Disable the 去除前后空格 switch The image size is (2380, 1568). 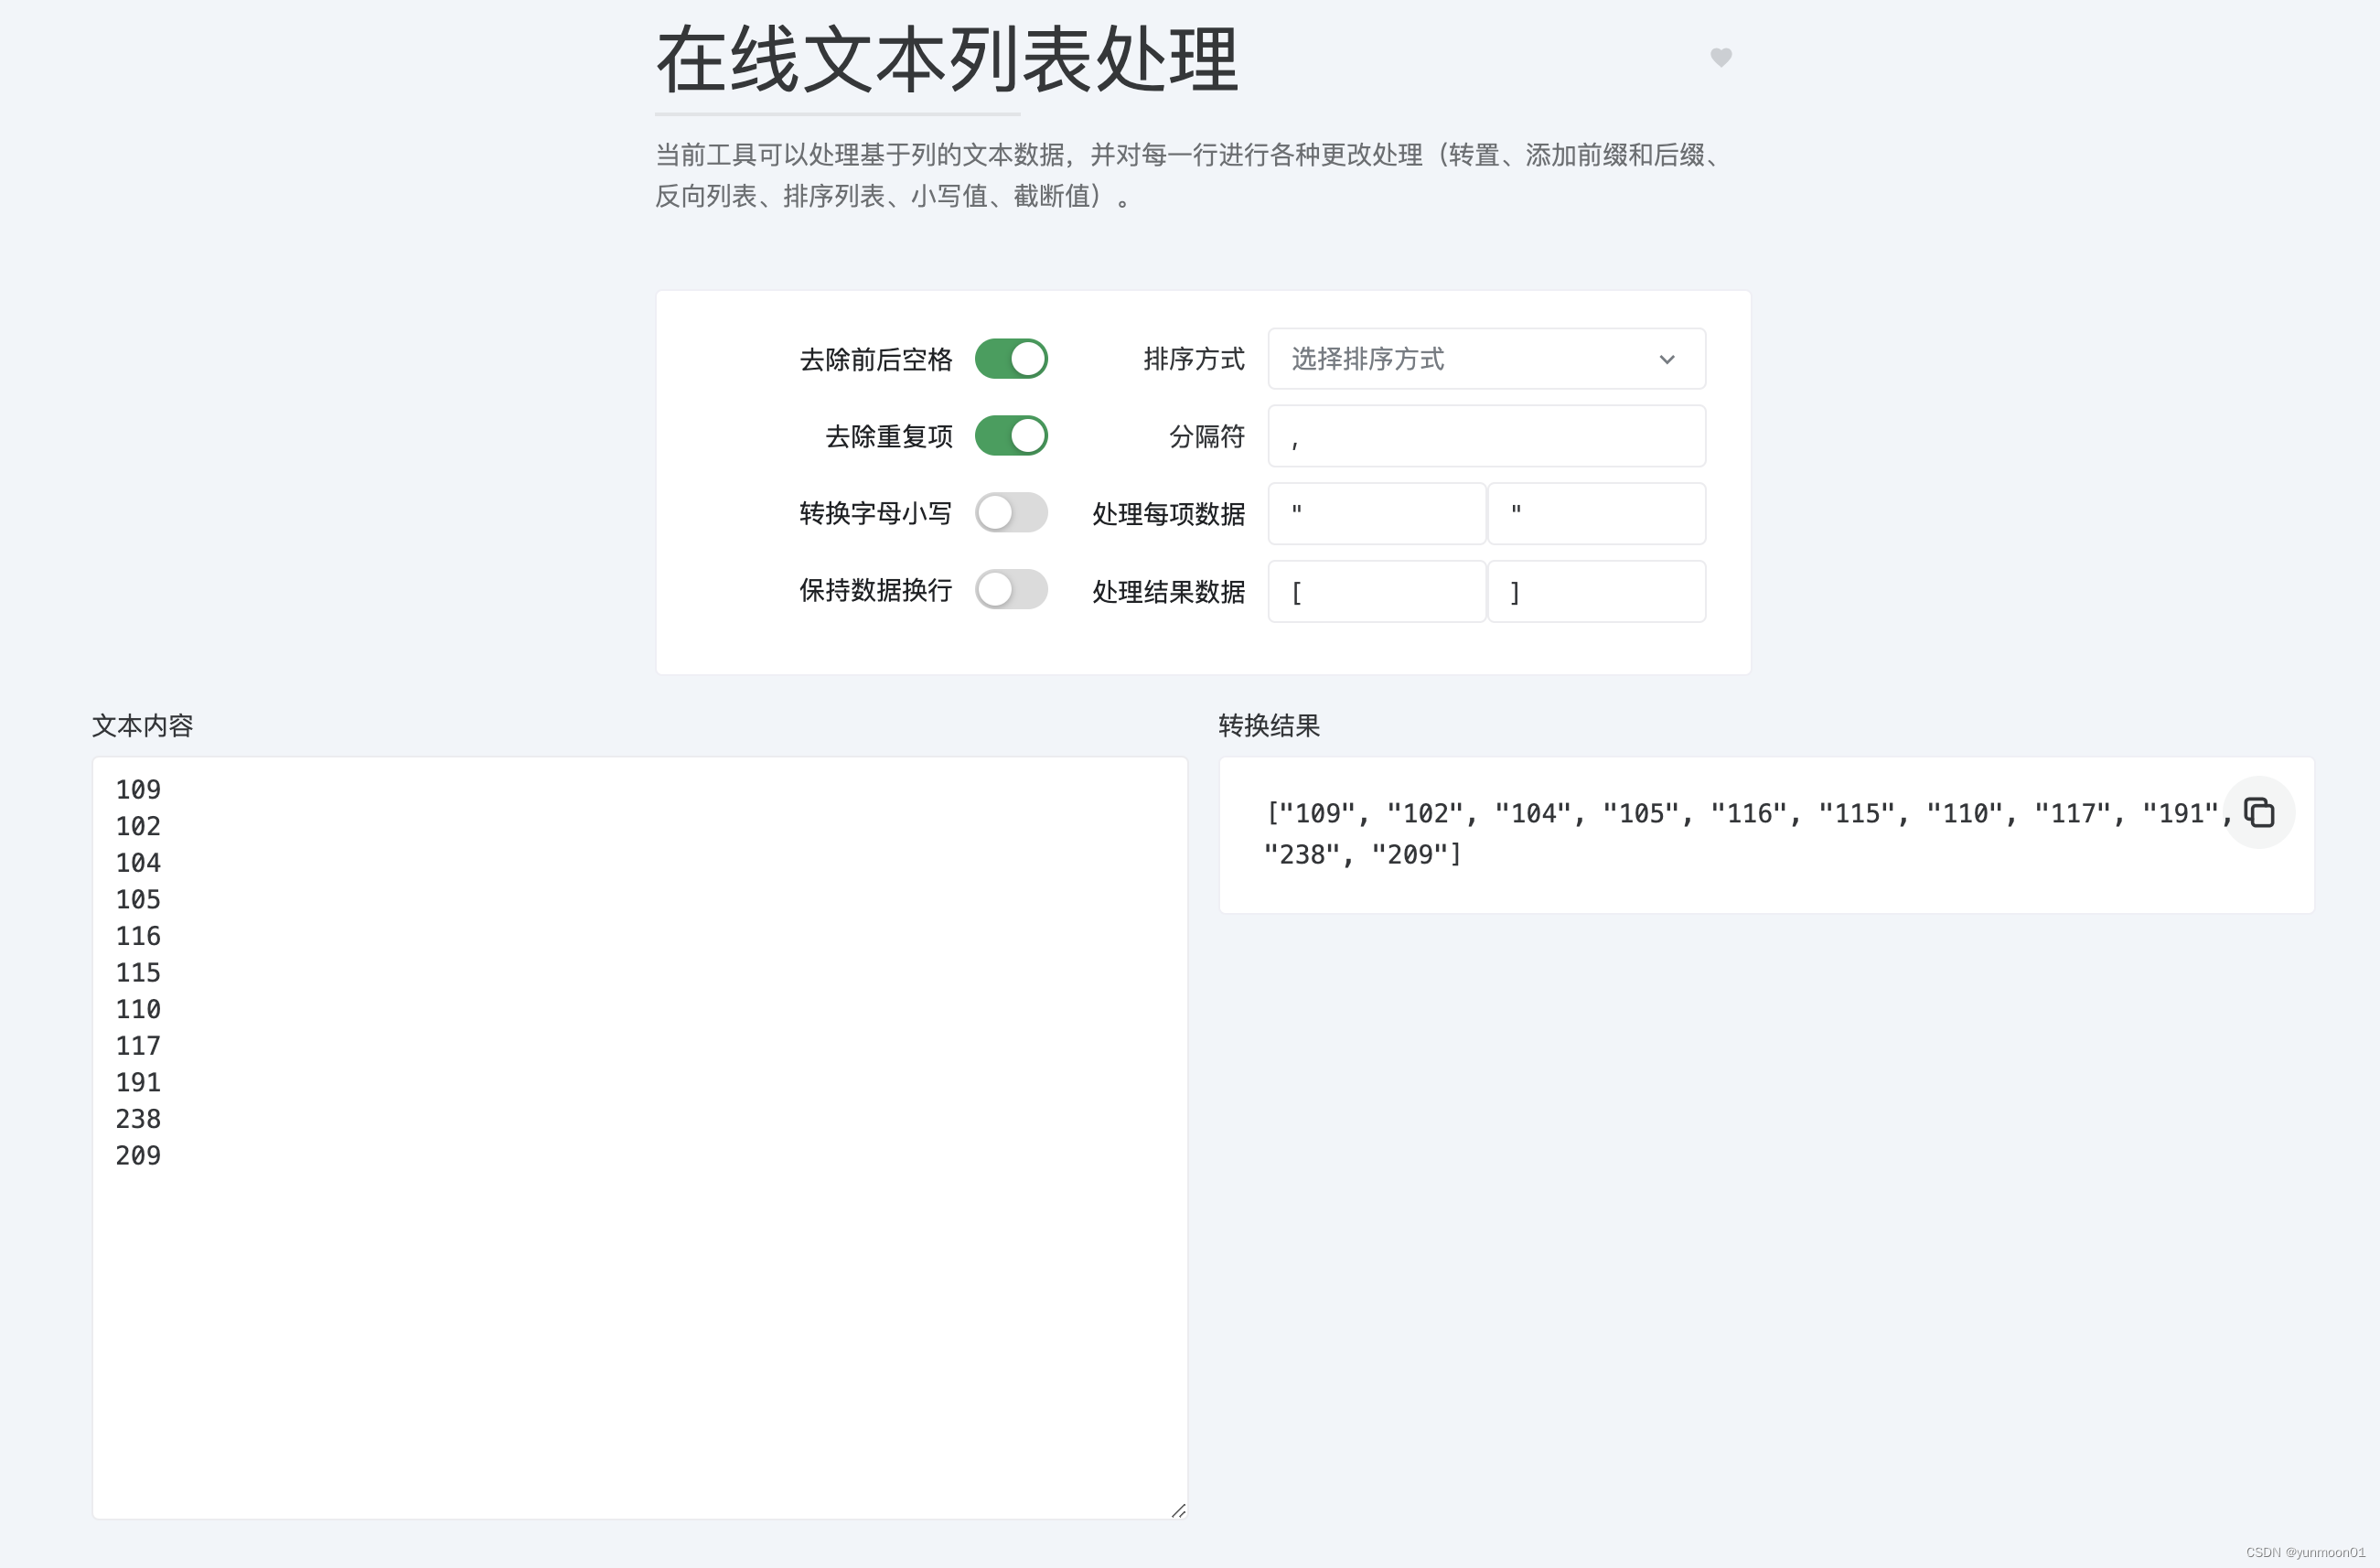pos(1011,359)
